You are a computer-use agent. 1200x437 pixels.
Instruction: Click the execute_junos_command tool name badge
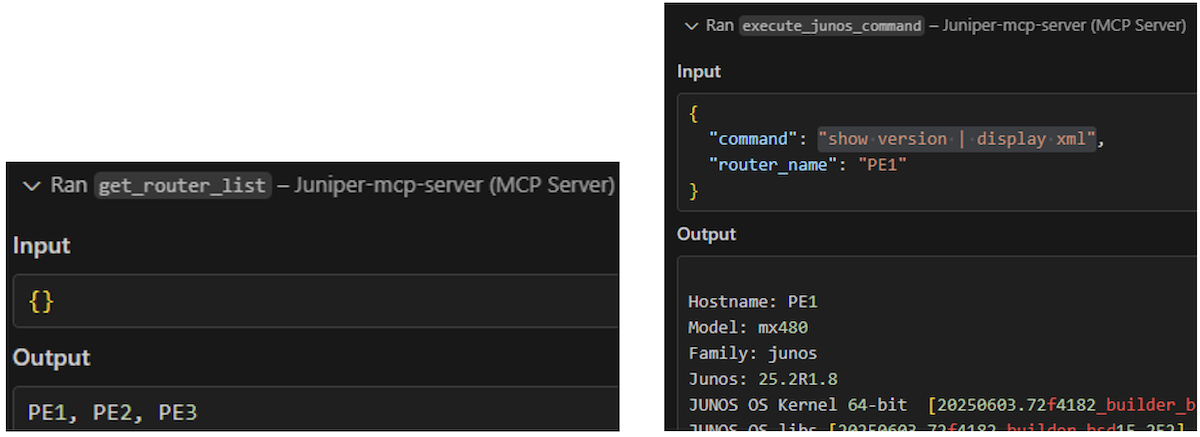831,26
